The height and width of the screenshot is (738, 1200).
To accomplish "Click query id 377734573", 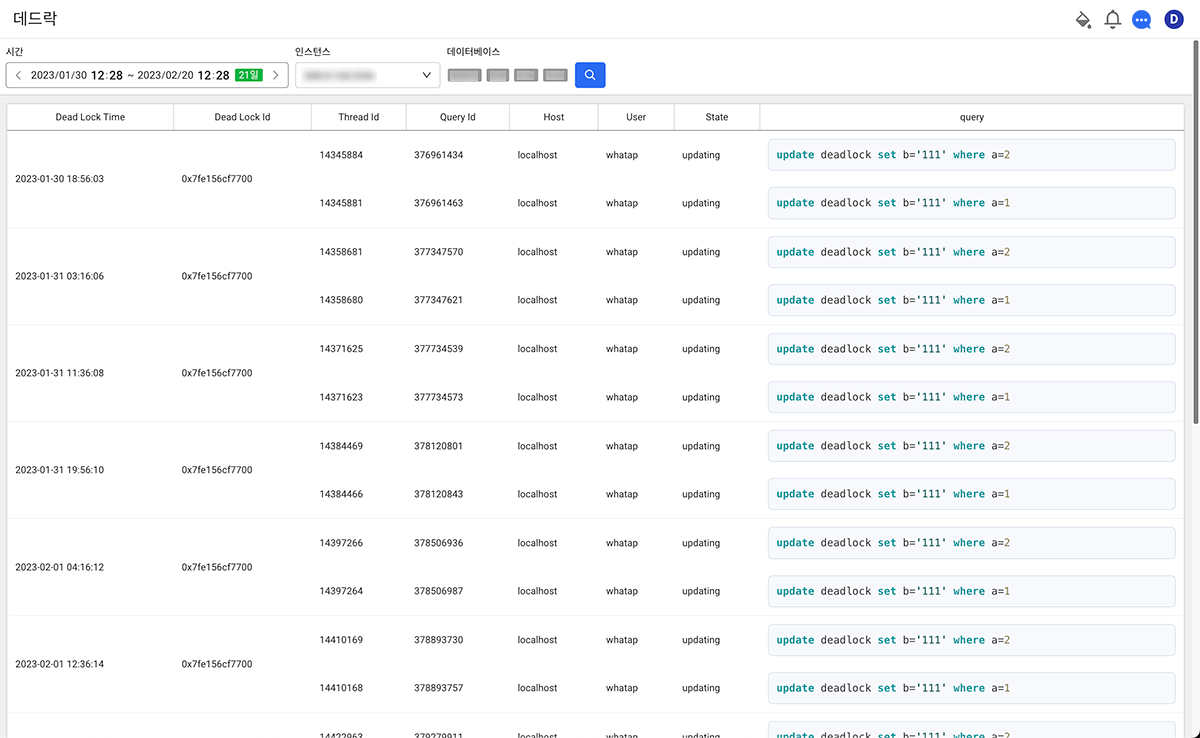I will coord(438,397).
